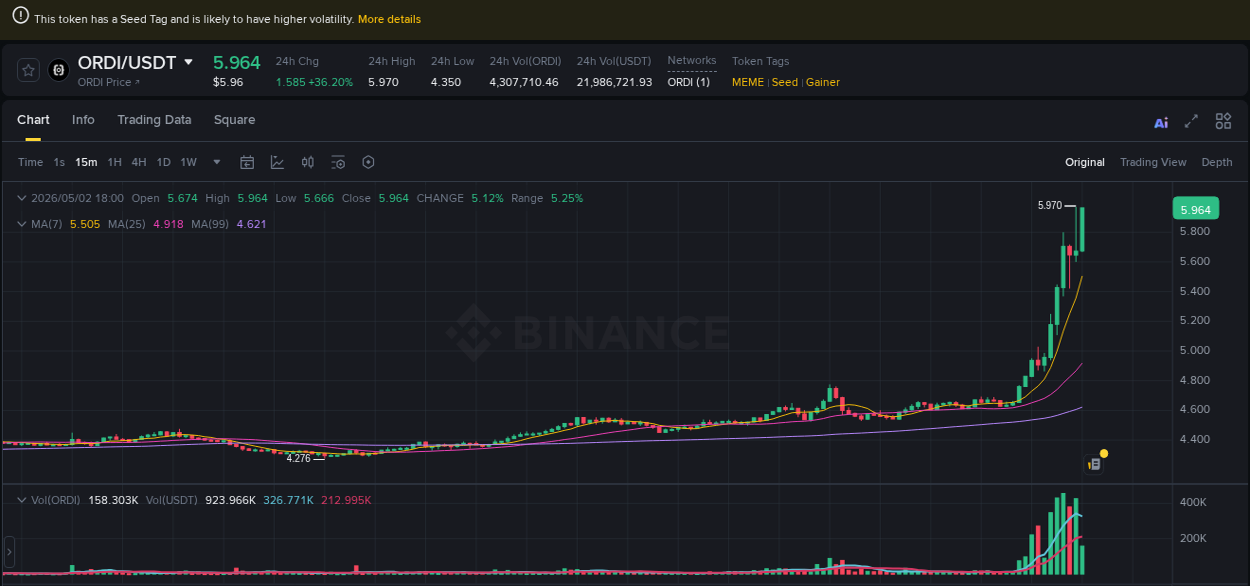Click the Networks label
Viewport: 1250px width, 586px height.
point(692,61)
